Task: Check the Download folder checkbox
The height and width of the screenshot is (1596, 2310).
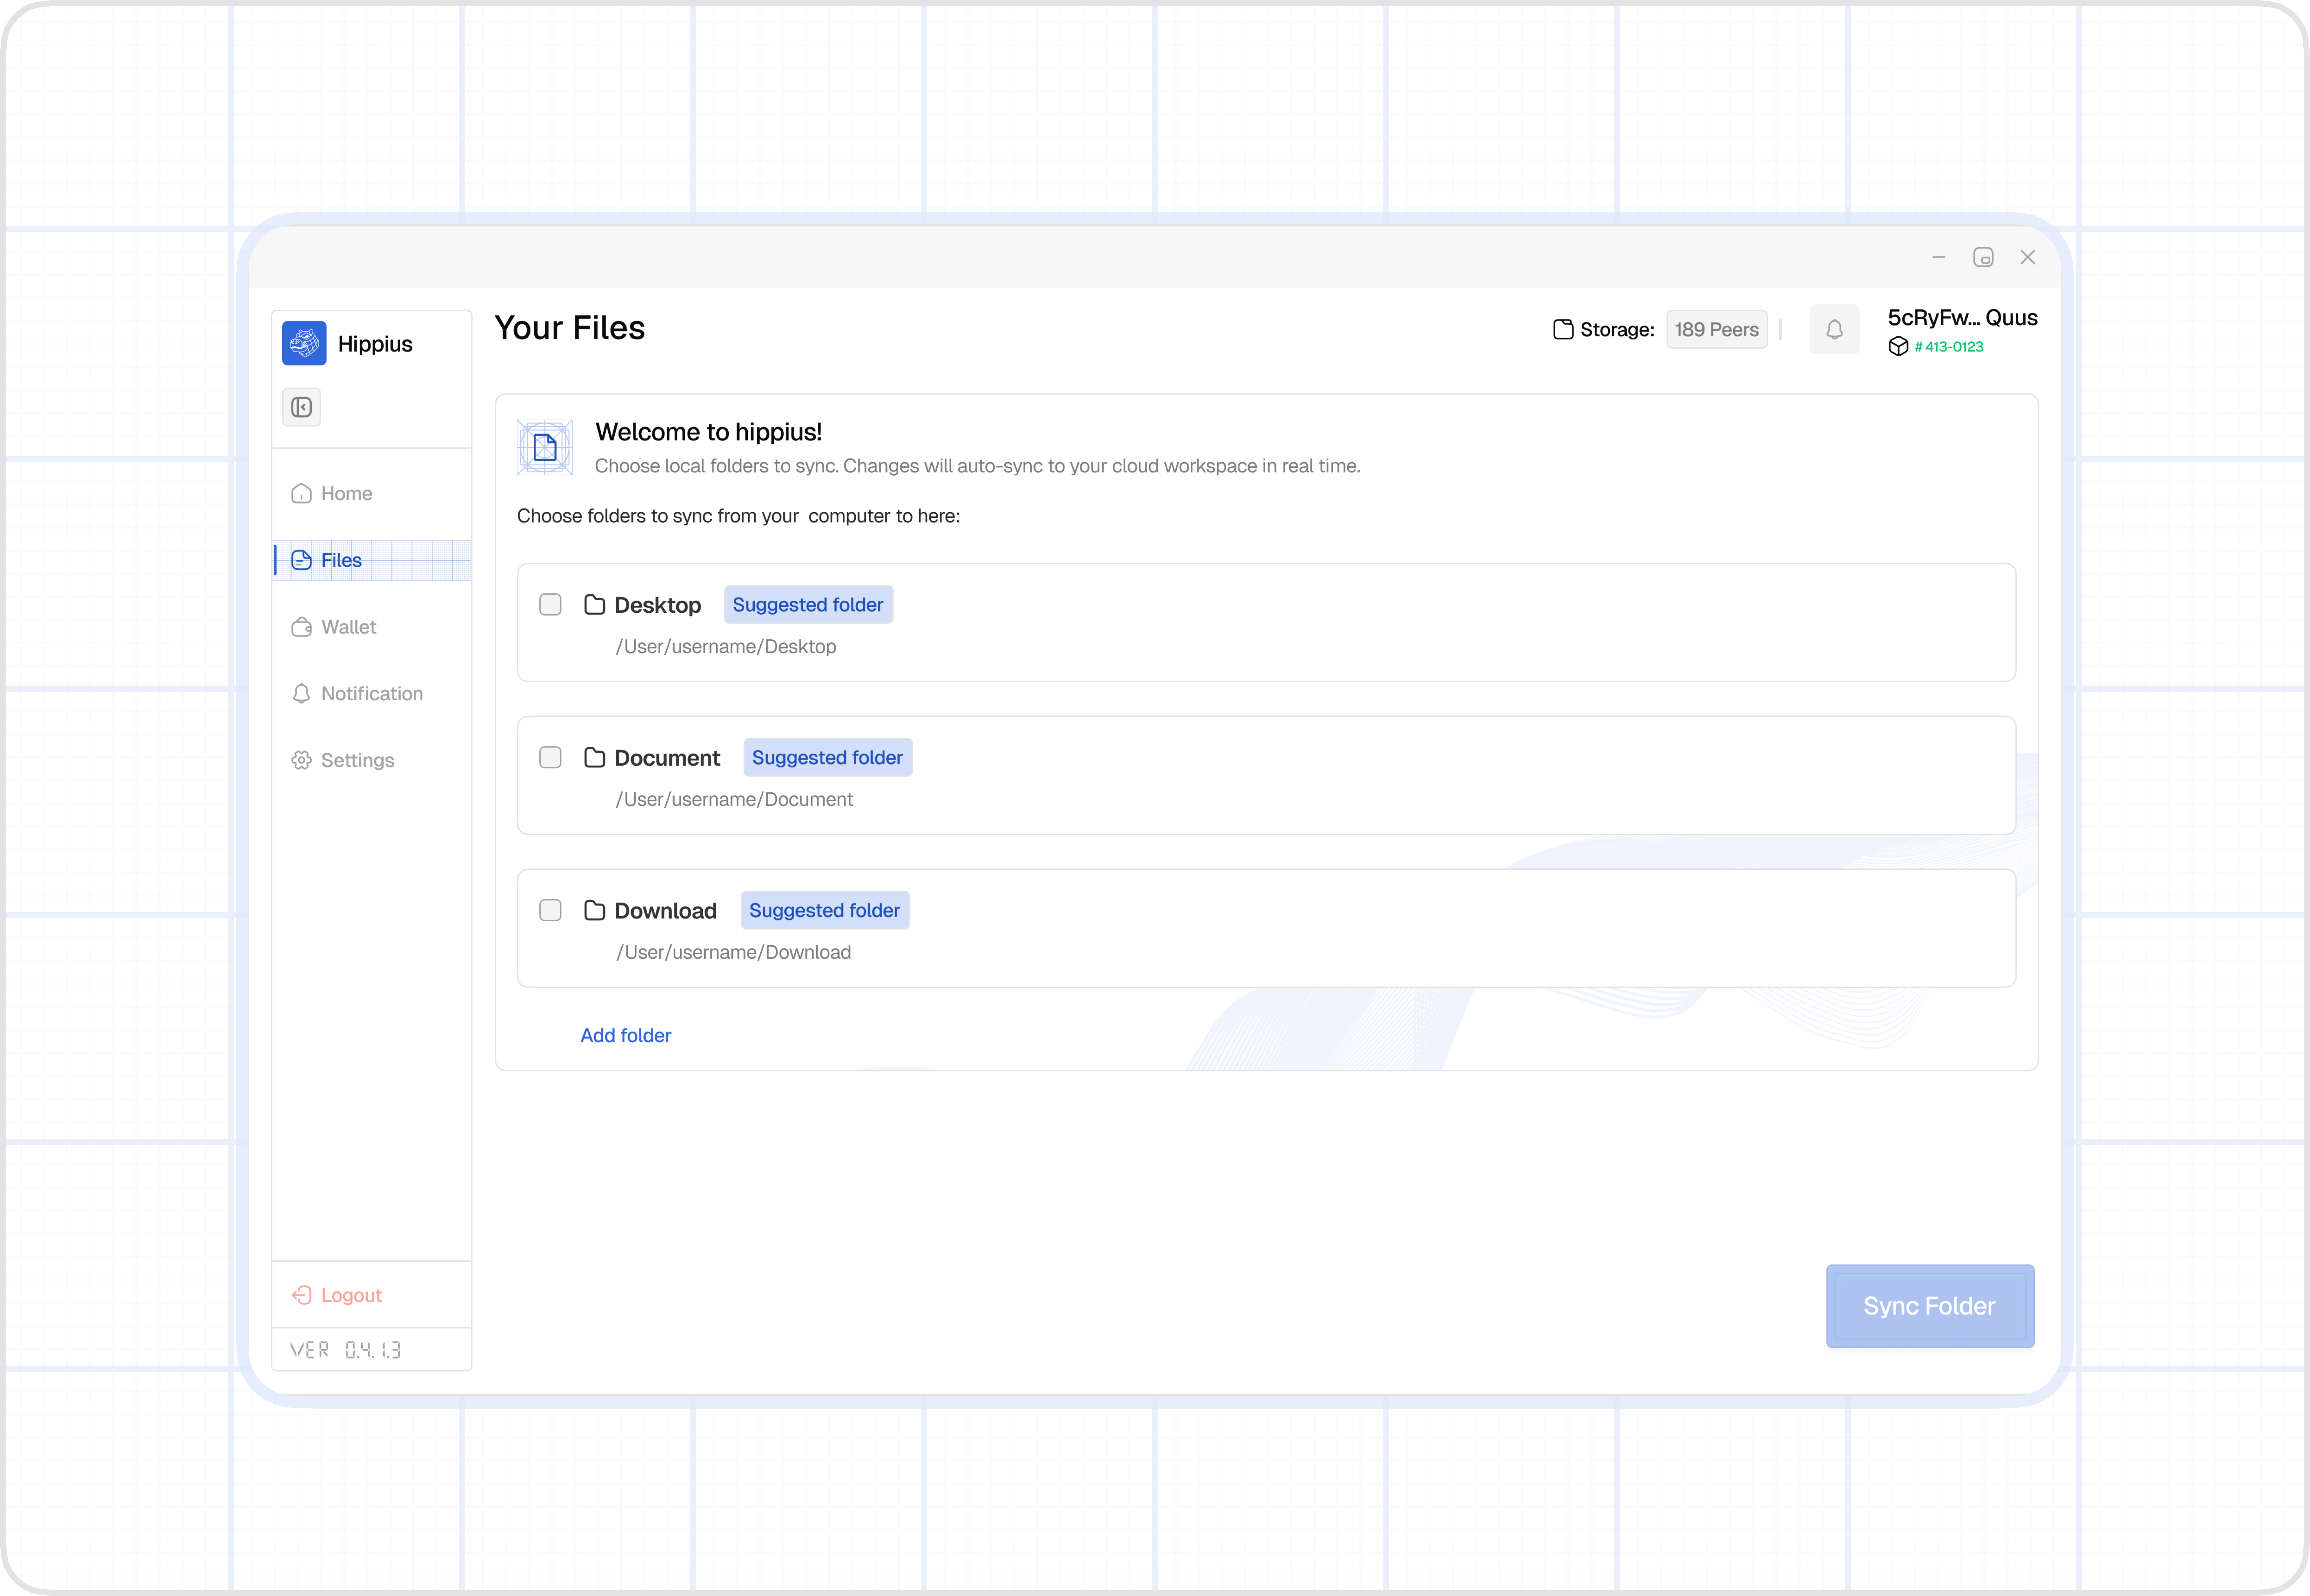Action: 550,910
